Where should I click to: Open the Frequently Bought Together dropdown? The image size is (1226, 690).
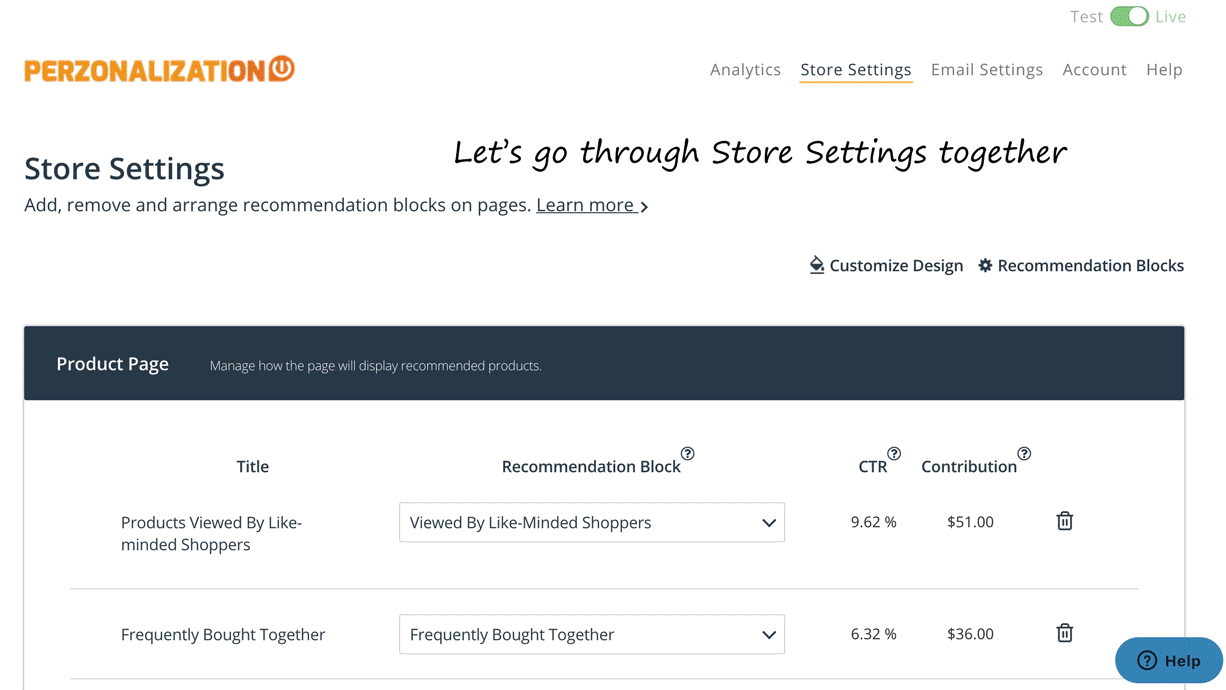point(592,634)
